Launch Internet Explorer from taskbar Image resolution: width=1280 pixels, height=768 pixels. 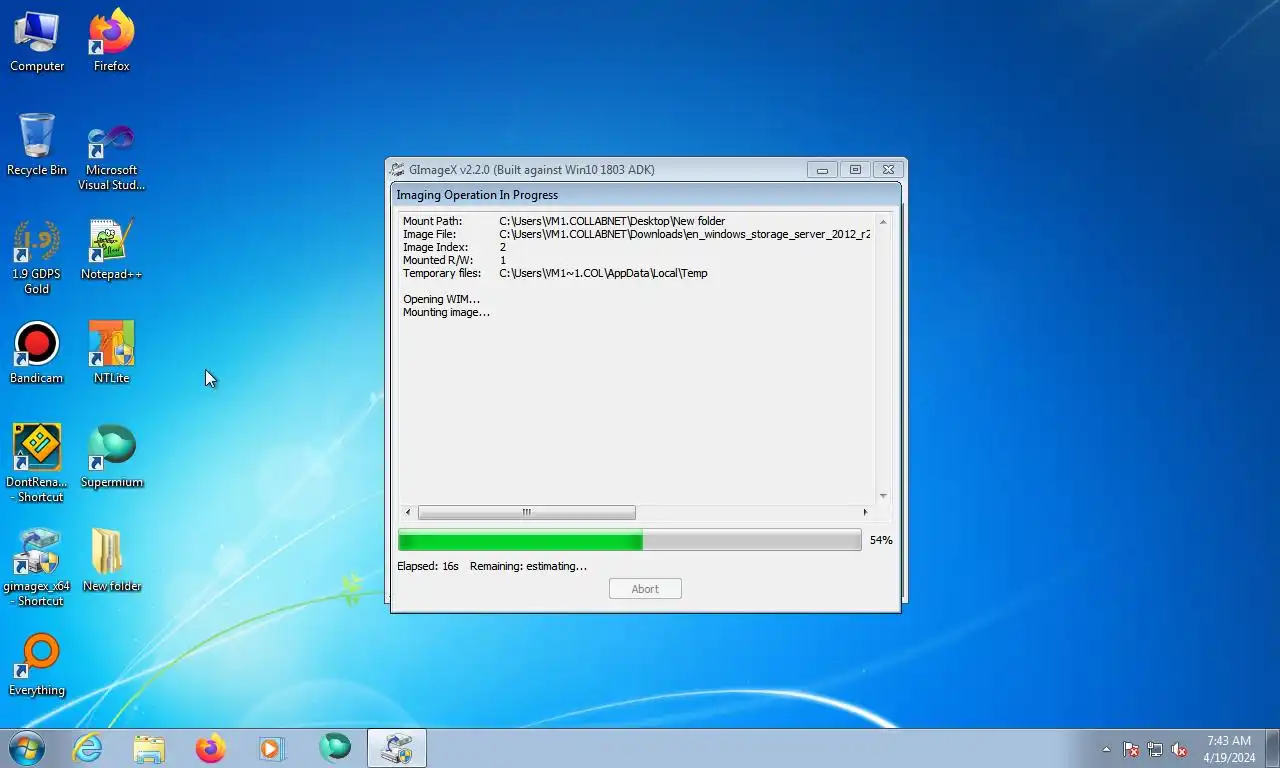[x=88, y=748]
